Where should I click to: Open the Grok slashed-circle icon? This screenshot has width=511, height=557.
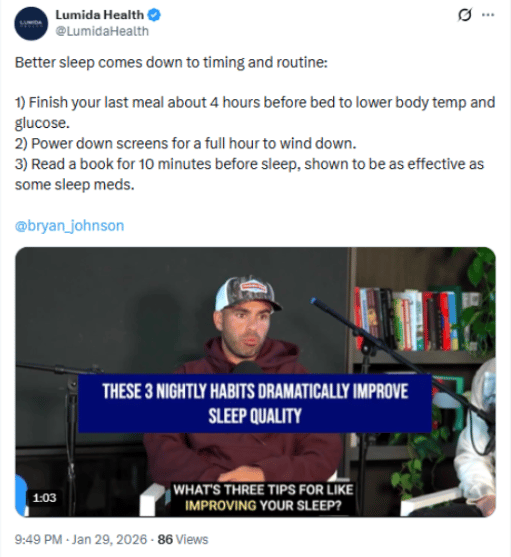(x=465, y=15)
